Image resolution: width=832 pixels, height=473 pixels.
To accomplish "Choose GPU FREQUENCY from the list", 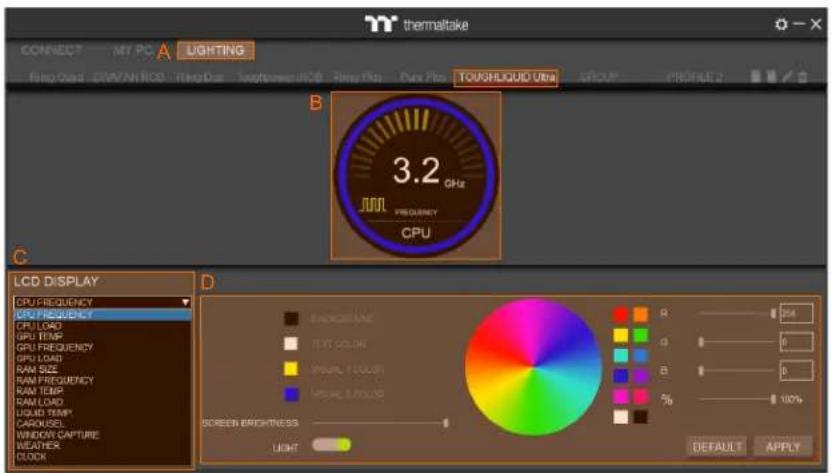I will pos(55,347).
